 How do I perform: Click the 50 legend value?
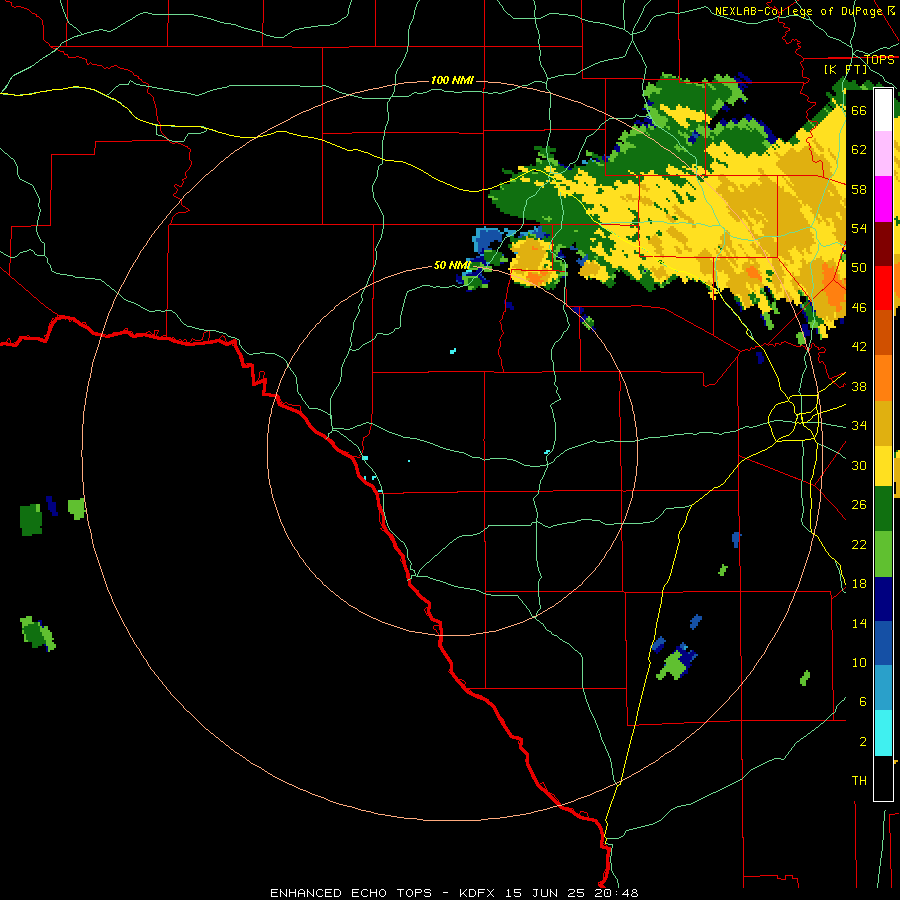point(859,267)
